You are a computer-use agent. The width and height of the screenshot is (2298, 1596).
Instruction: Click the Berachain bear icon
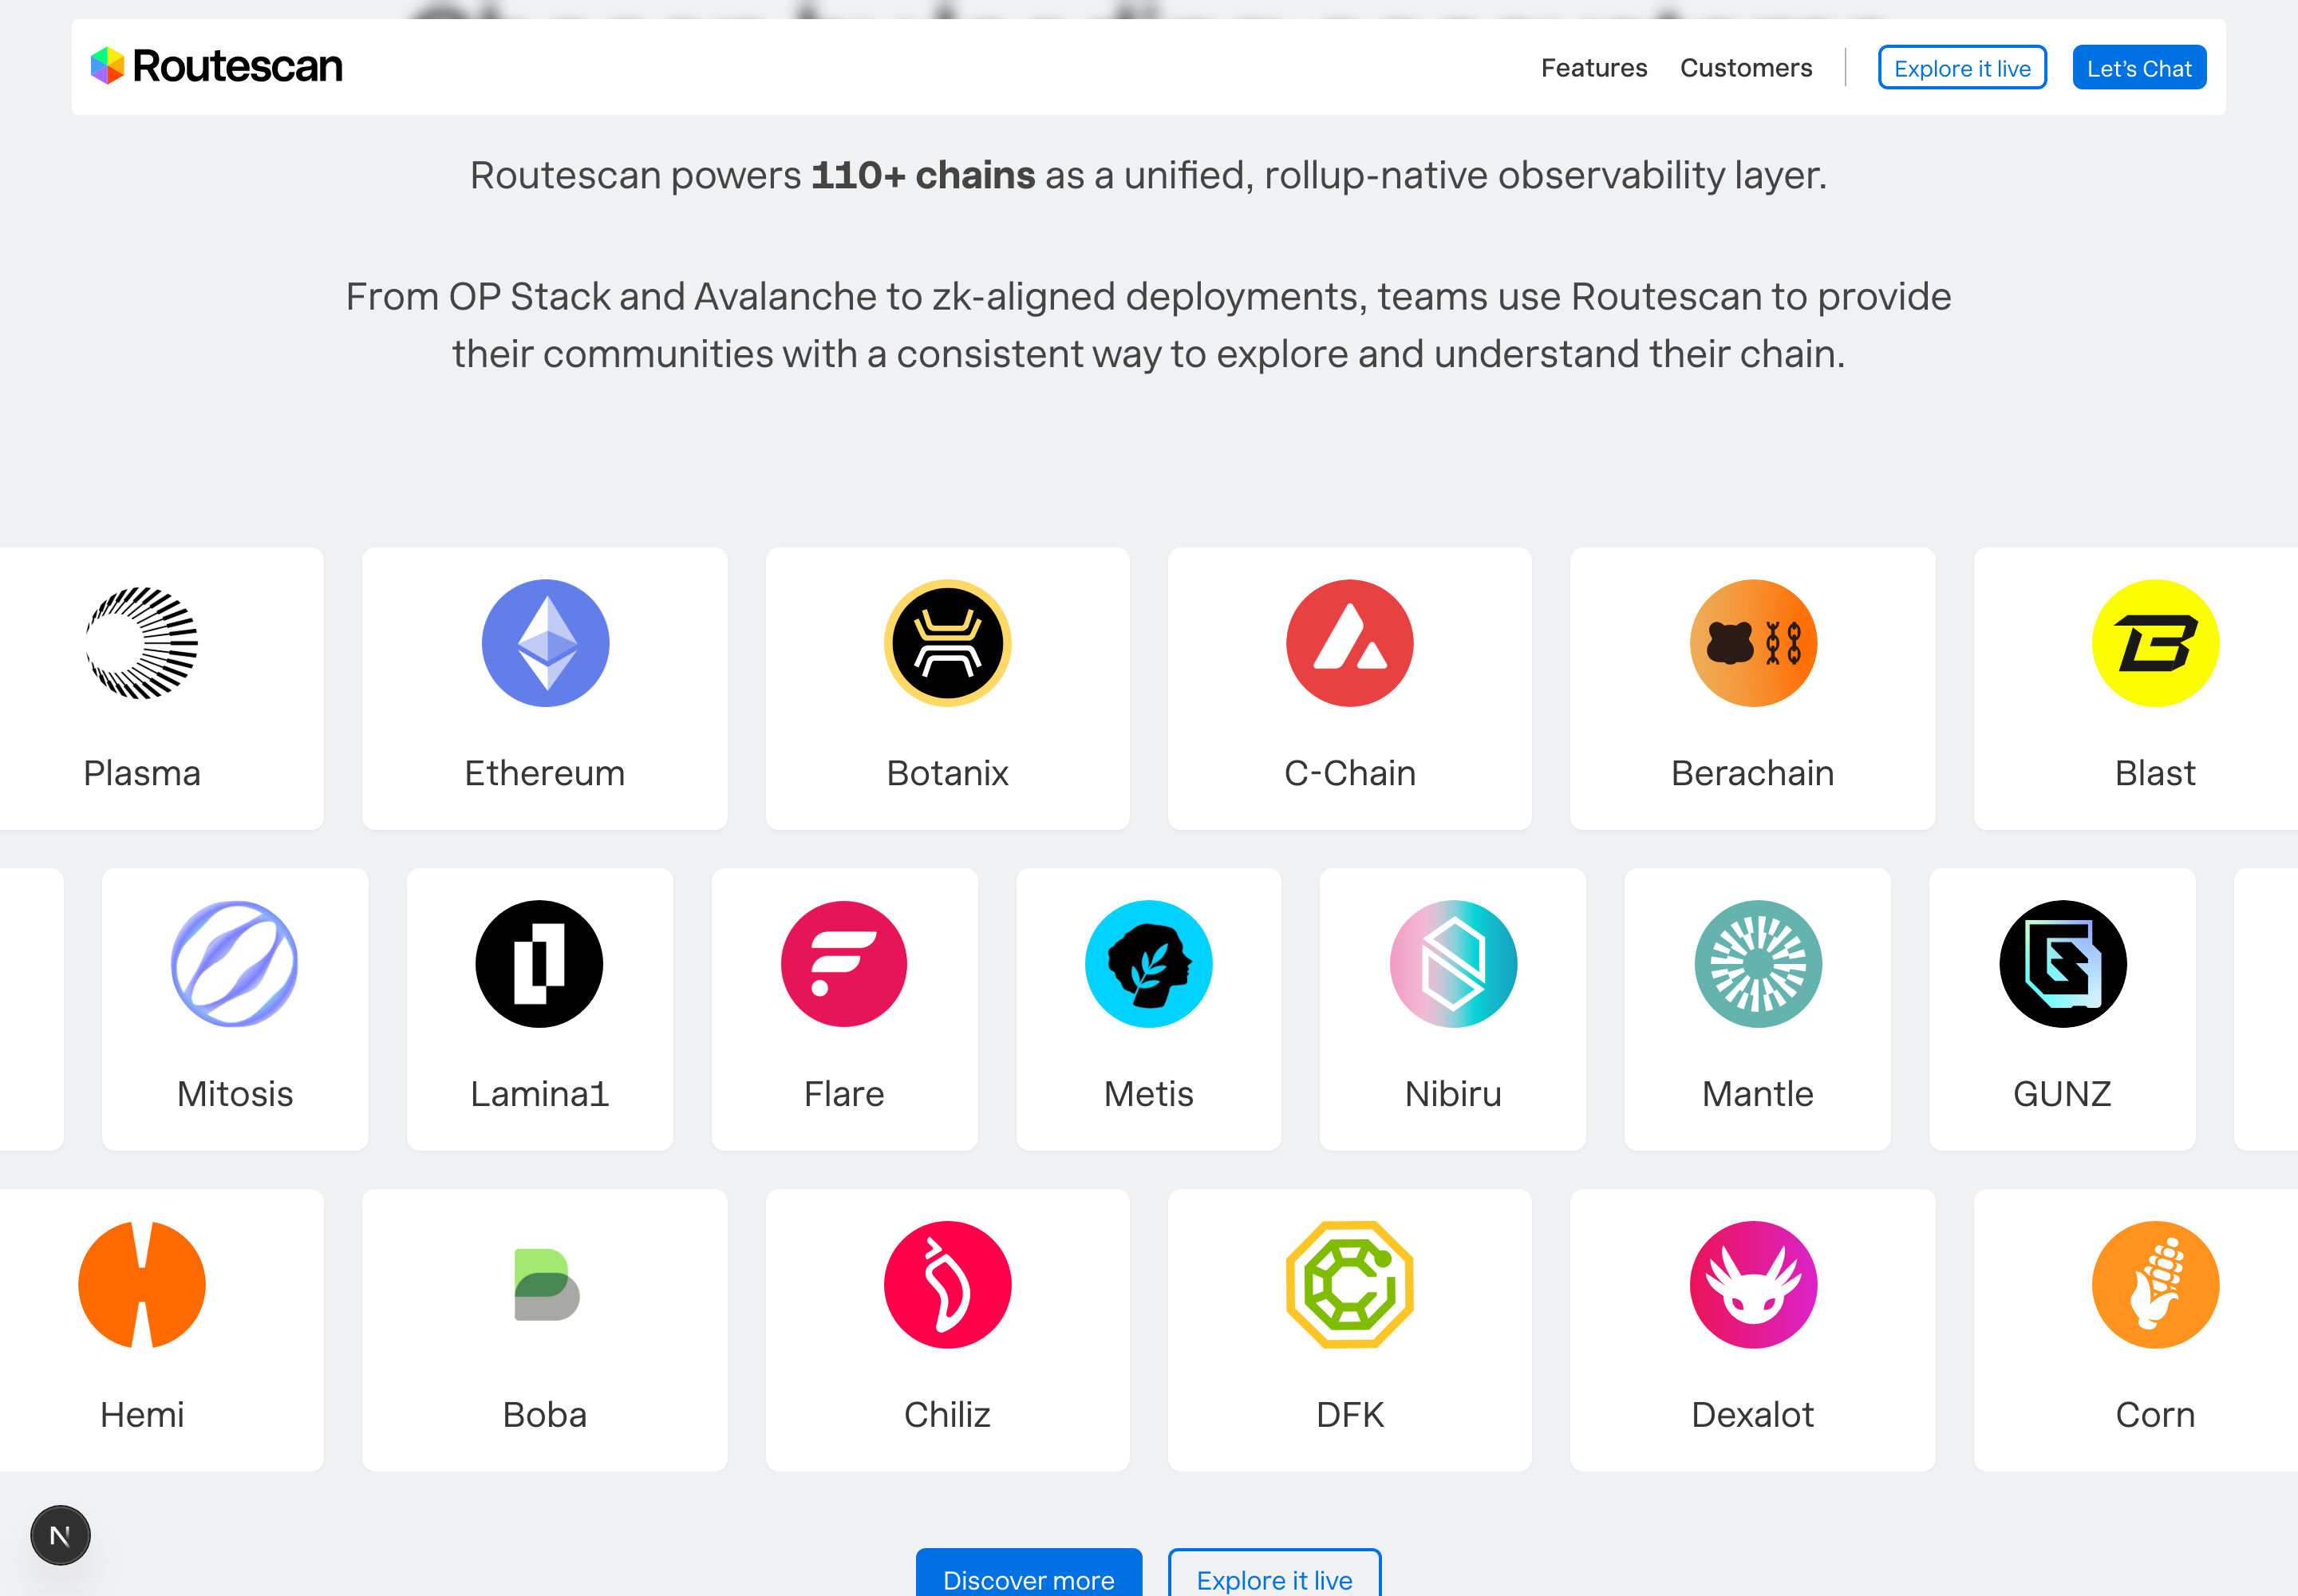tap(1753, 643)
